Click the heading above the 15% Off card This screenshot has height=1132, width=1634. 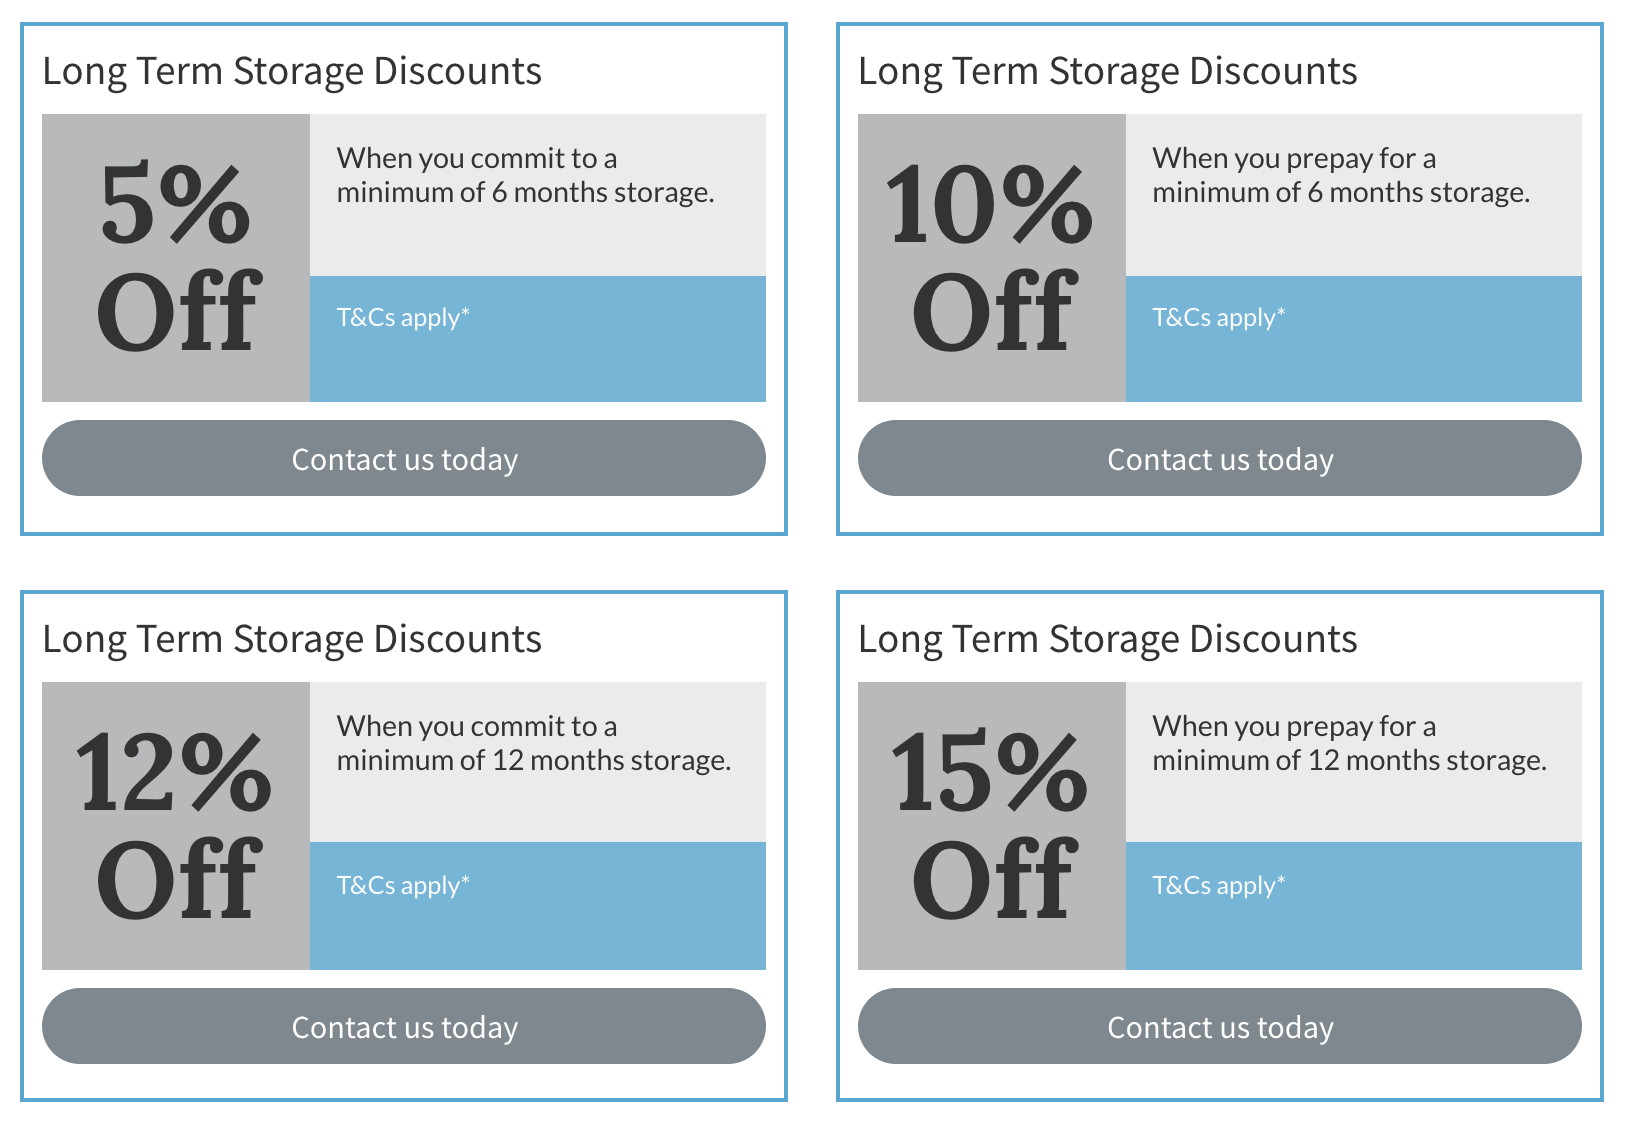[x=1108, y=640]
